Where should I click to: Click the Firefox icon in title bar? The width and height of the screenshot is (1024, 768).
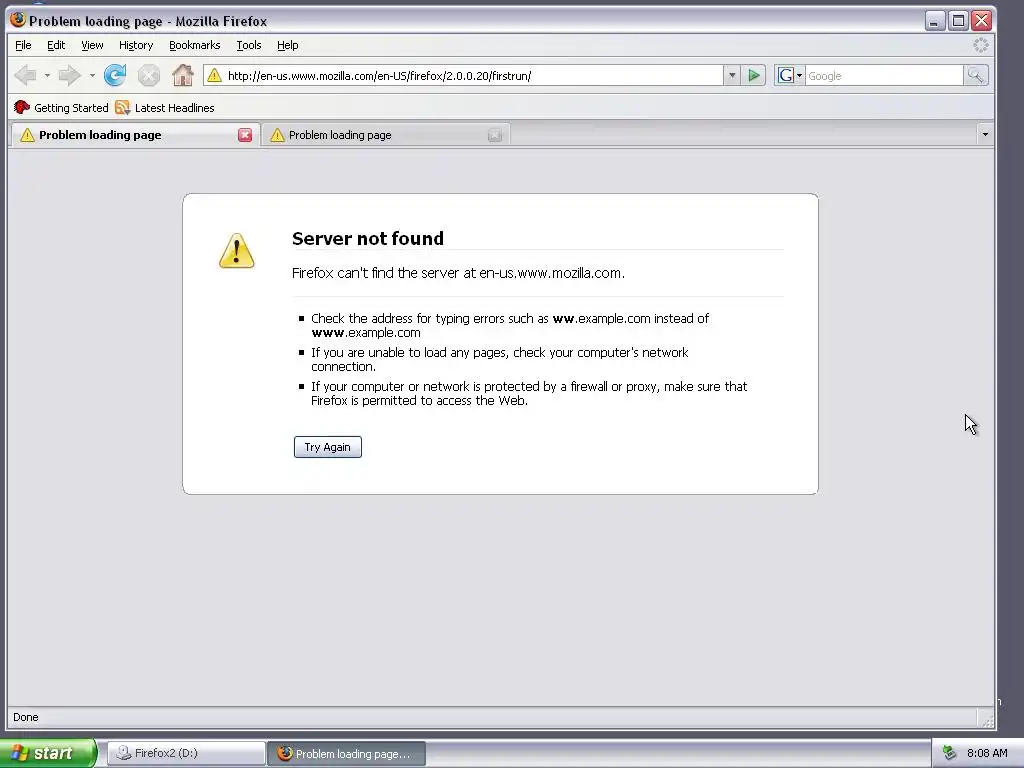pyautogui.click(x=18, y=20)
